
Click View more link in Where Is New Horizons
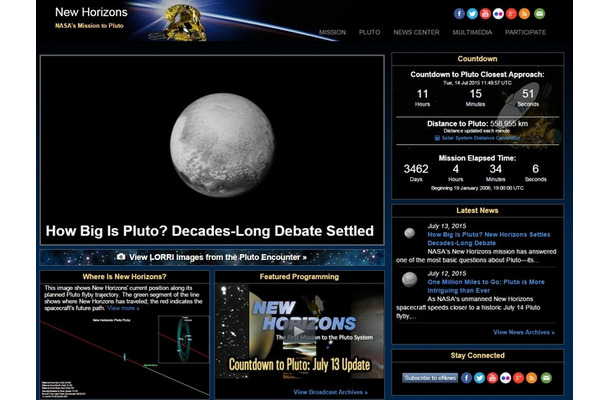click(123, 308)
